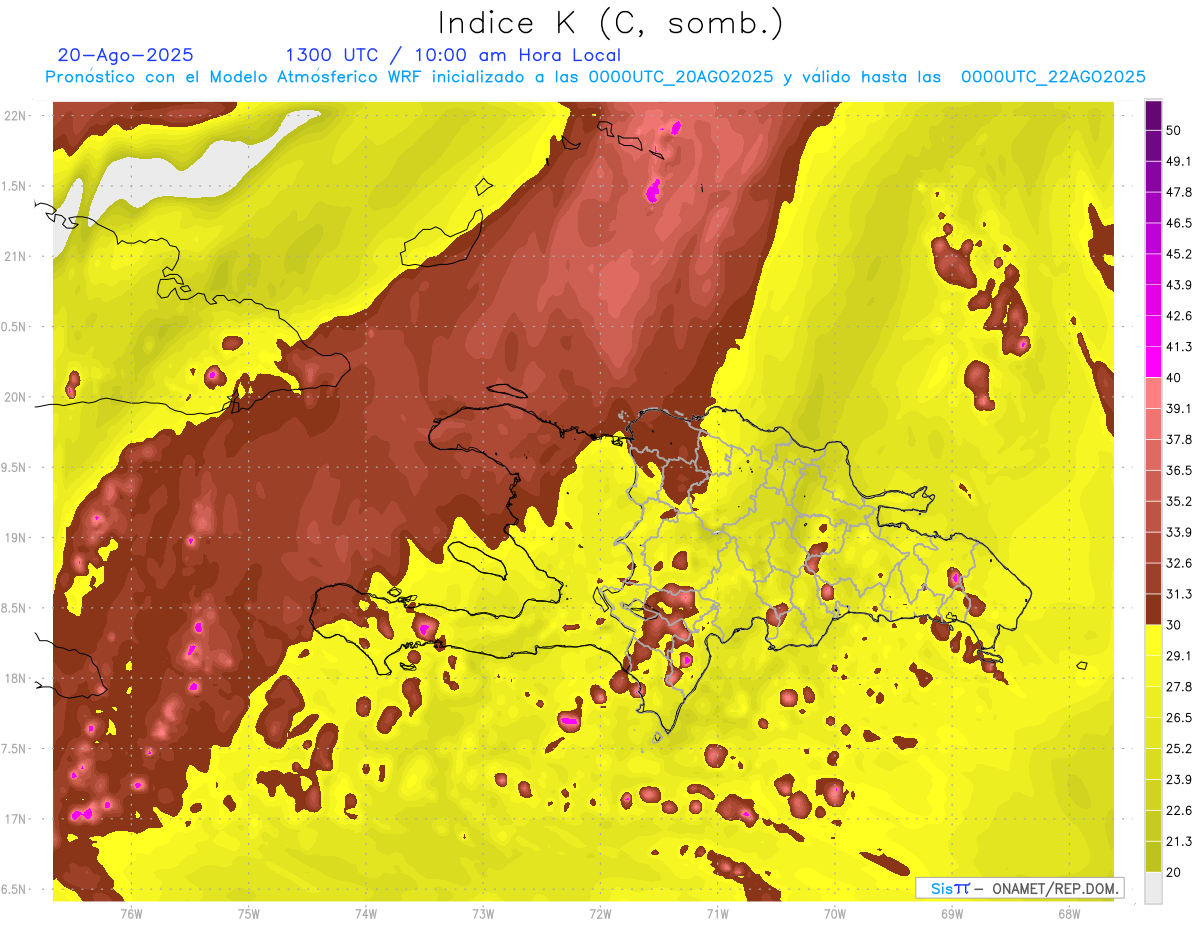Click the "27.8" color scale label
The image size is (1200, 927).
tap(1178, 687)
